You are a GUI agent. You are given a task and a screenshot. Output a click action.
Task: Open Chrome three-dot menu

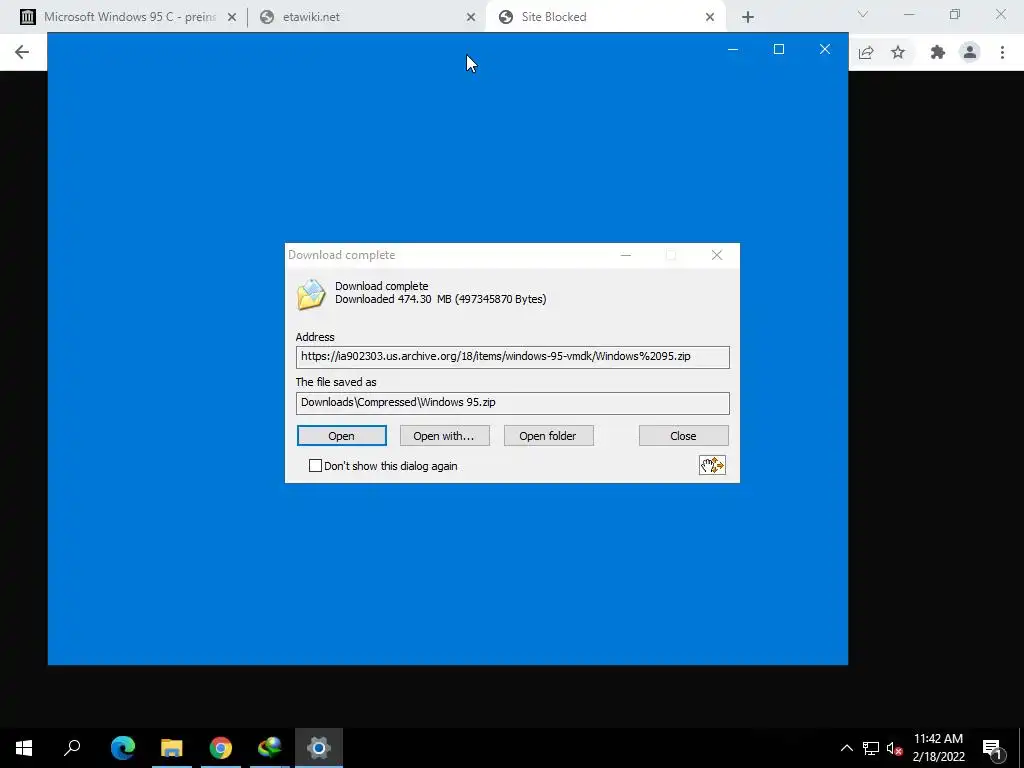(x=1002, y=52)
